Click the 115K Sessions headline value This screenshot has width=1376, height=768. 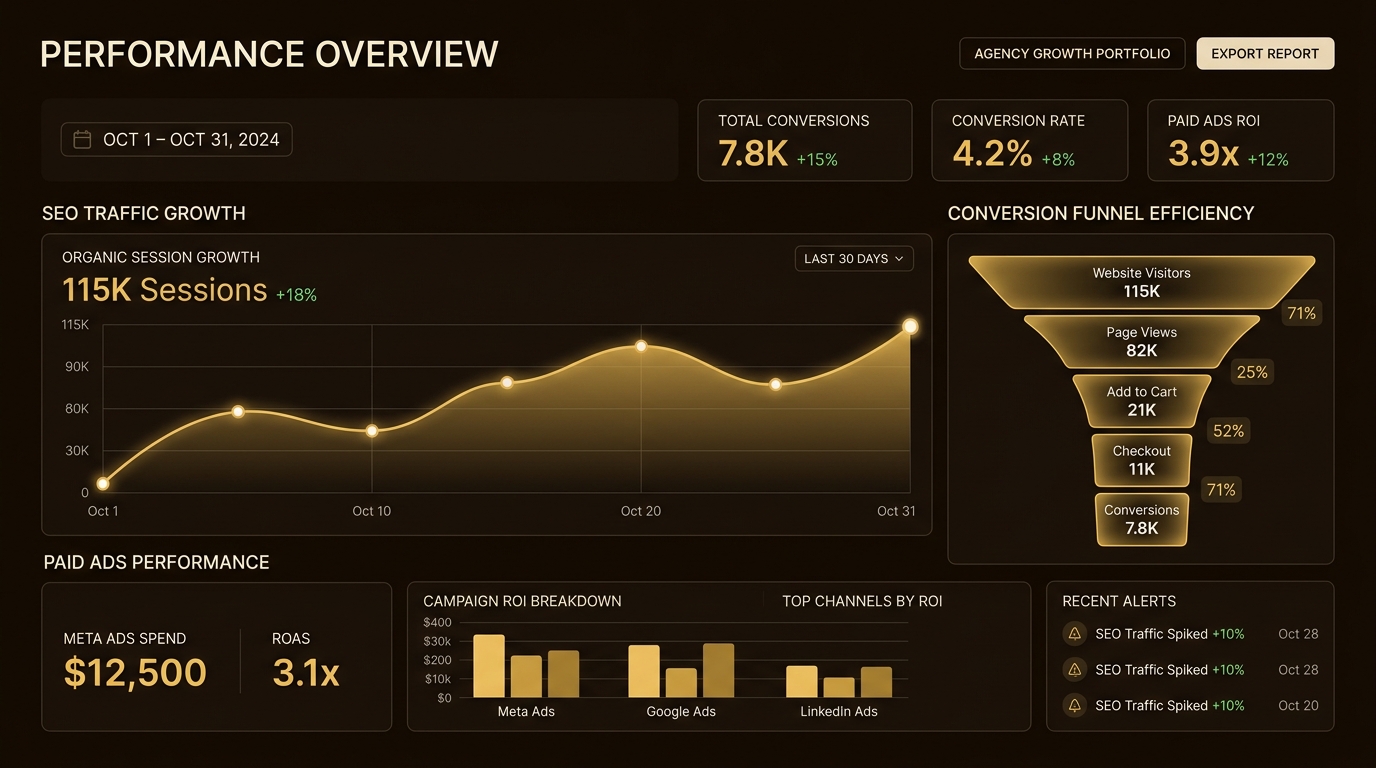tap(165, 290)
